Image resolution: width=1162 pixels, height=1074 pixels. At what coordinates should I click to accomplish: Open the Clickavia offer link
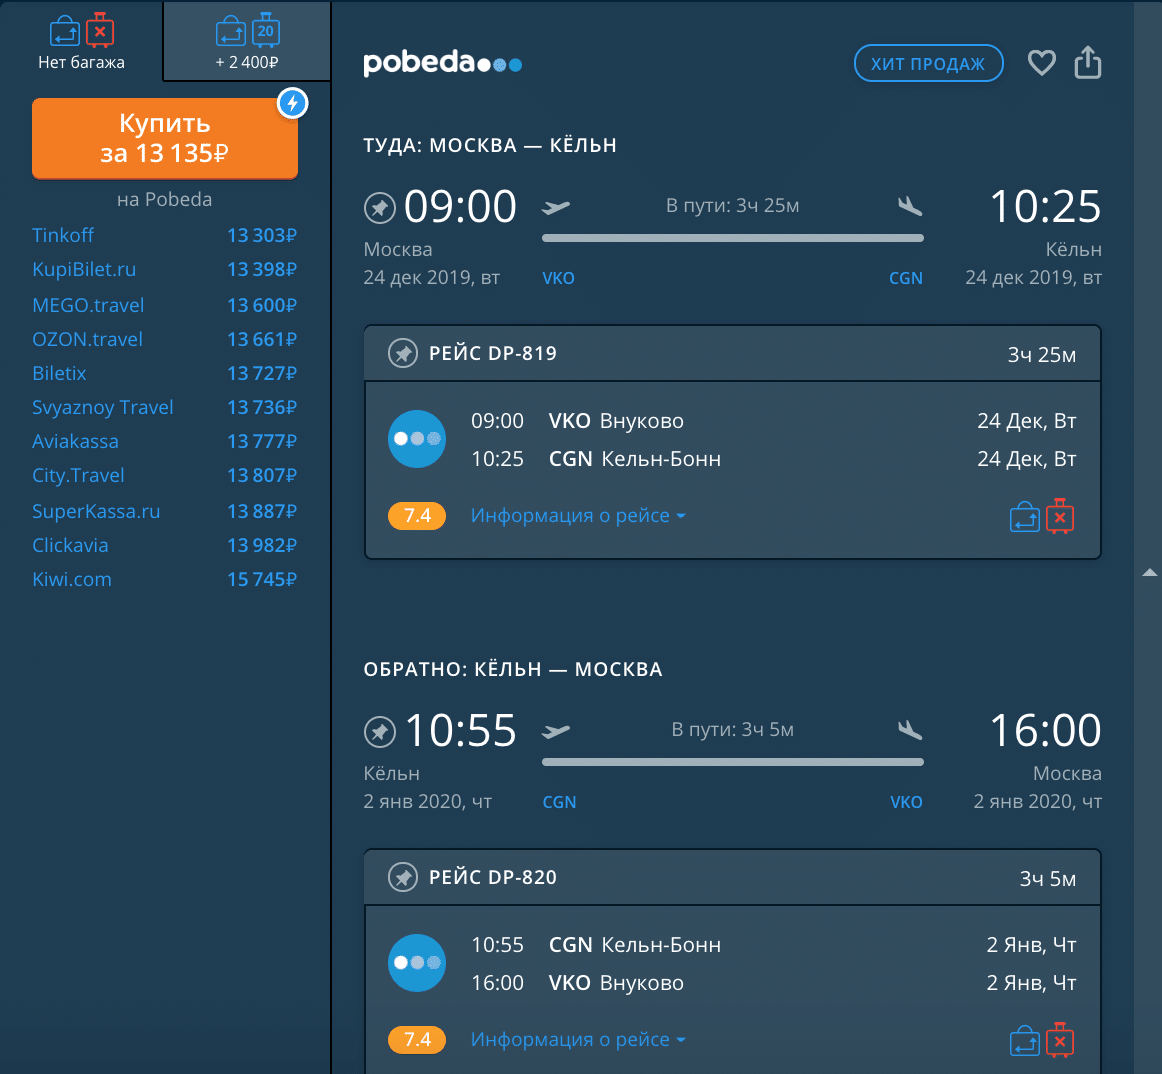(x=165, y=545)
